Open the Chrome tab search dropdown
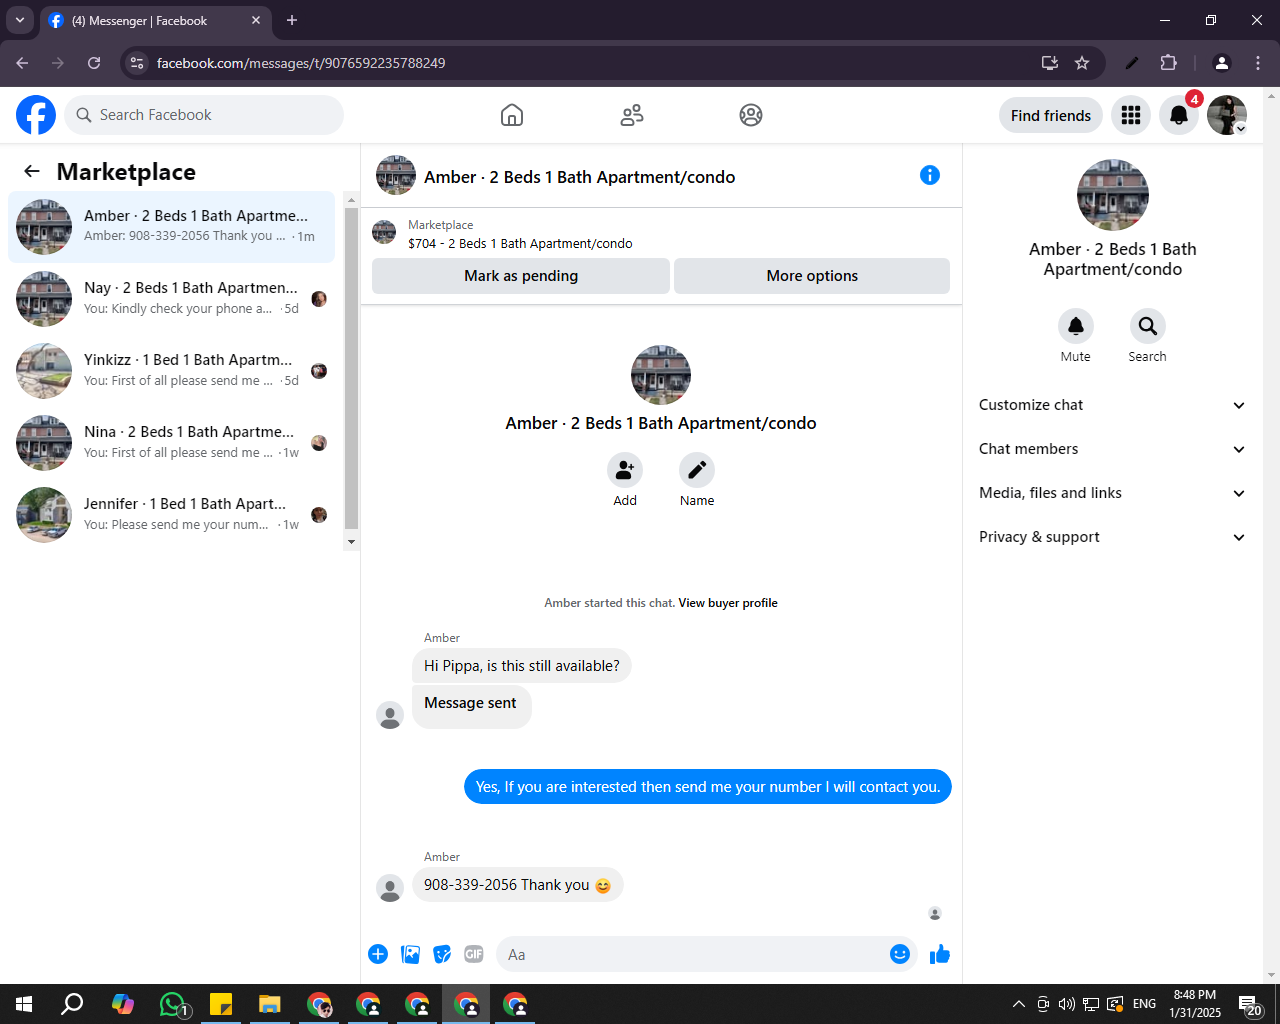This screenshot has width=1280, height=1024. point(19,20)
